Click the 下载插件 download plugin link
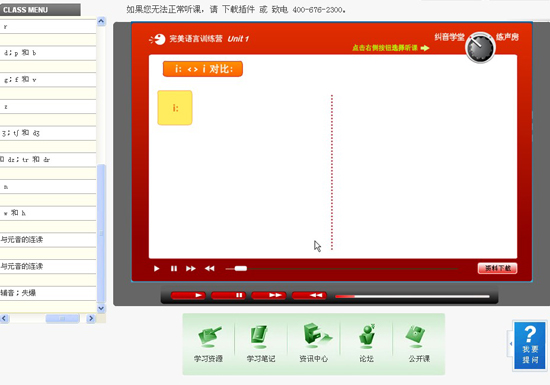 pos(238,9)
